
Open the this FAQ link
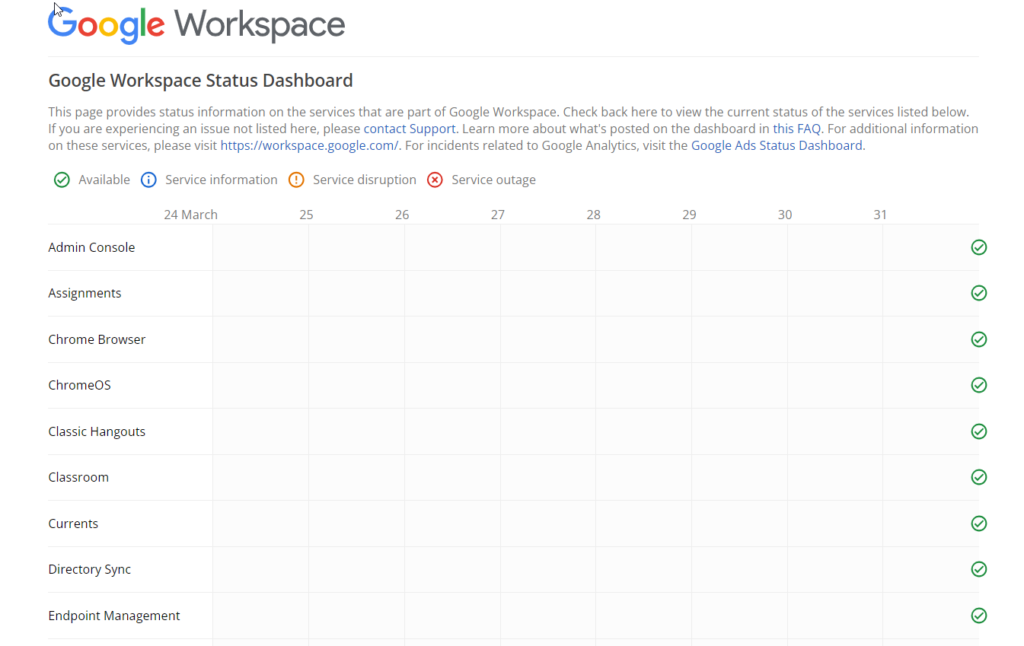[797, 129]
